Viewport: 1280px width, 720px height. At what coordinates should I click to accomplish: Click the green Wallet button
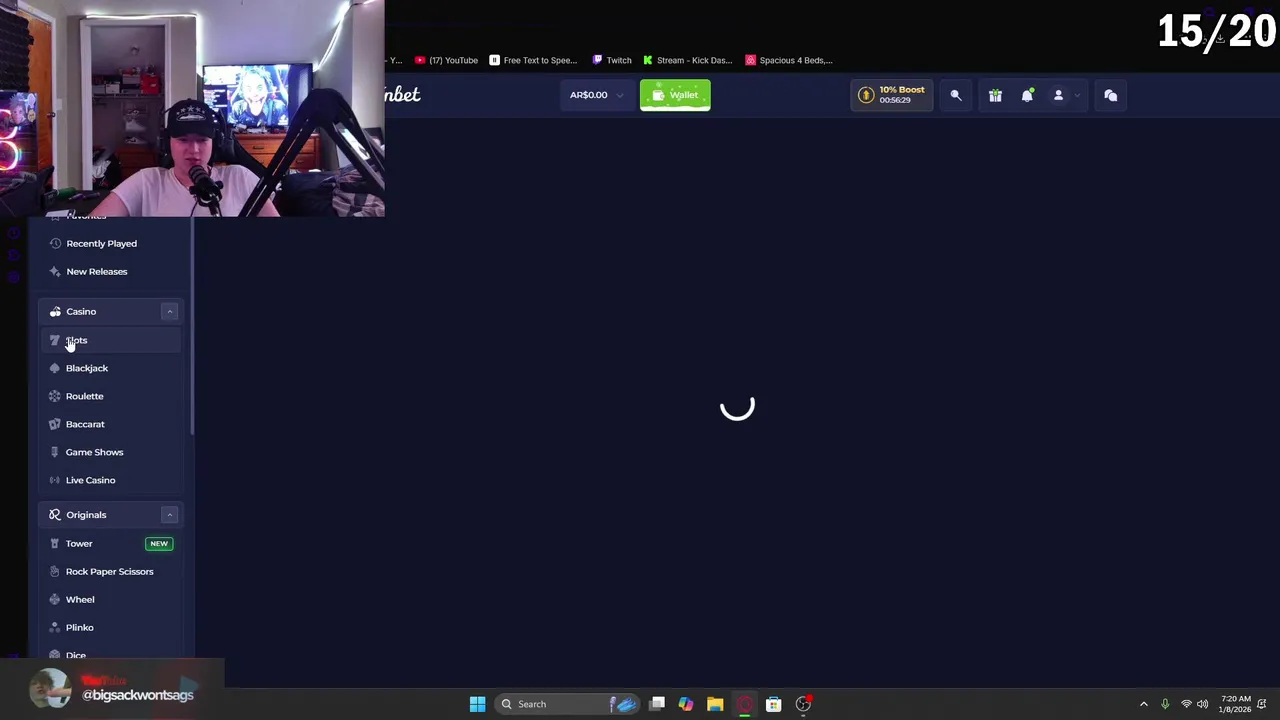coord(675,95)
